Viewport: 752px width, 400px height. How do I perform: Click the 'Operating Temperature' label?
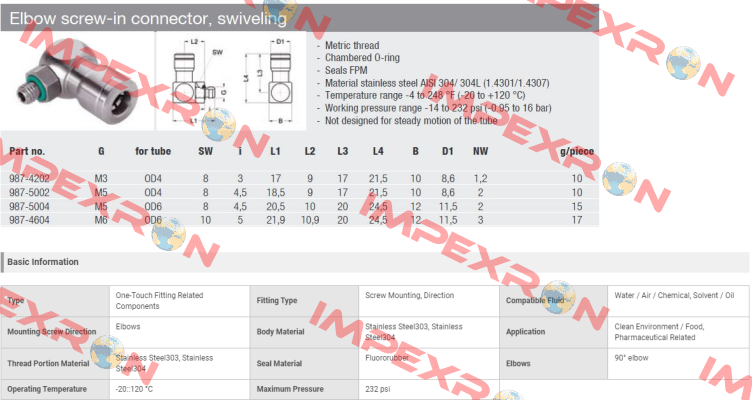(47, 389)
